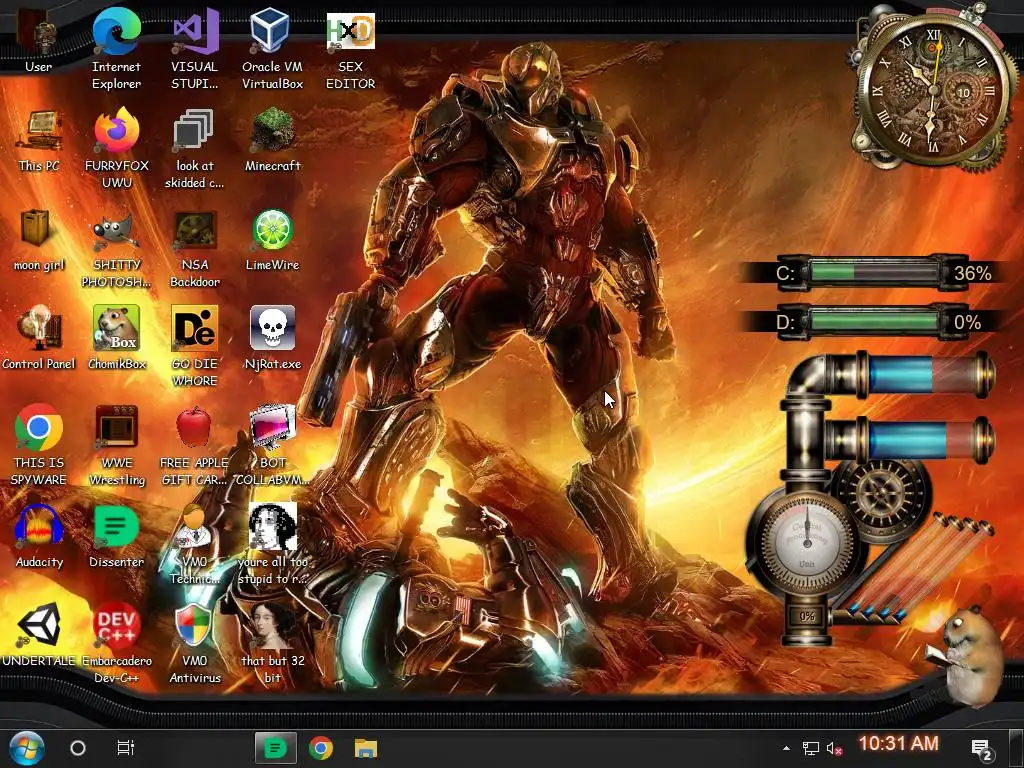Click the CPU gauge dial gadget
The image size is (1024, 768).
click(x=807, y=541)
